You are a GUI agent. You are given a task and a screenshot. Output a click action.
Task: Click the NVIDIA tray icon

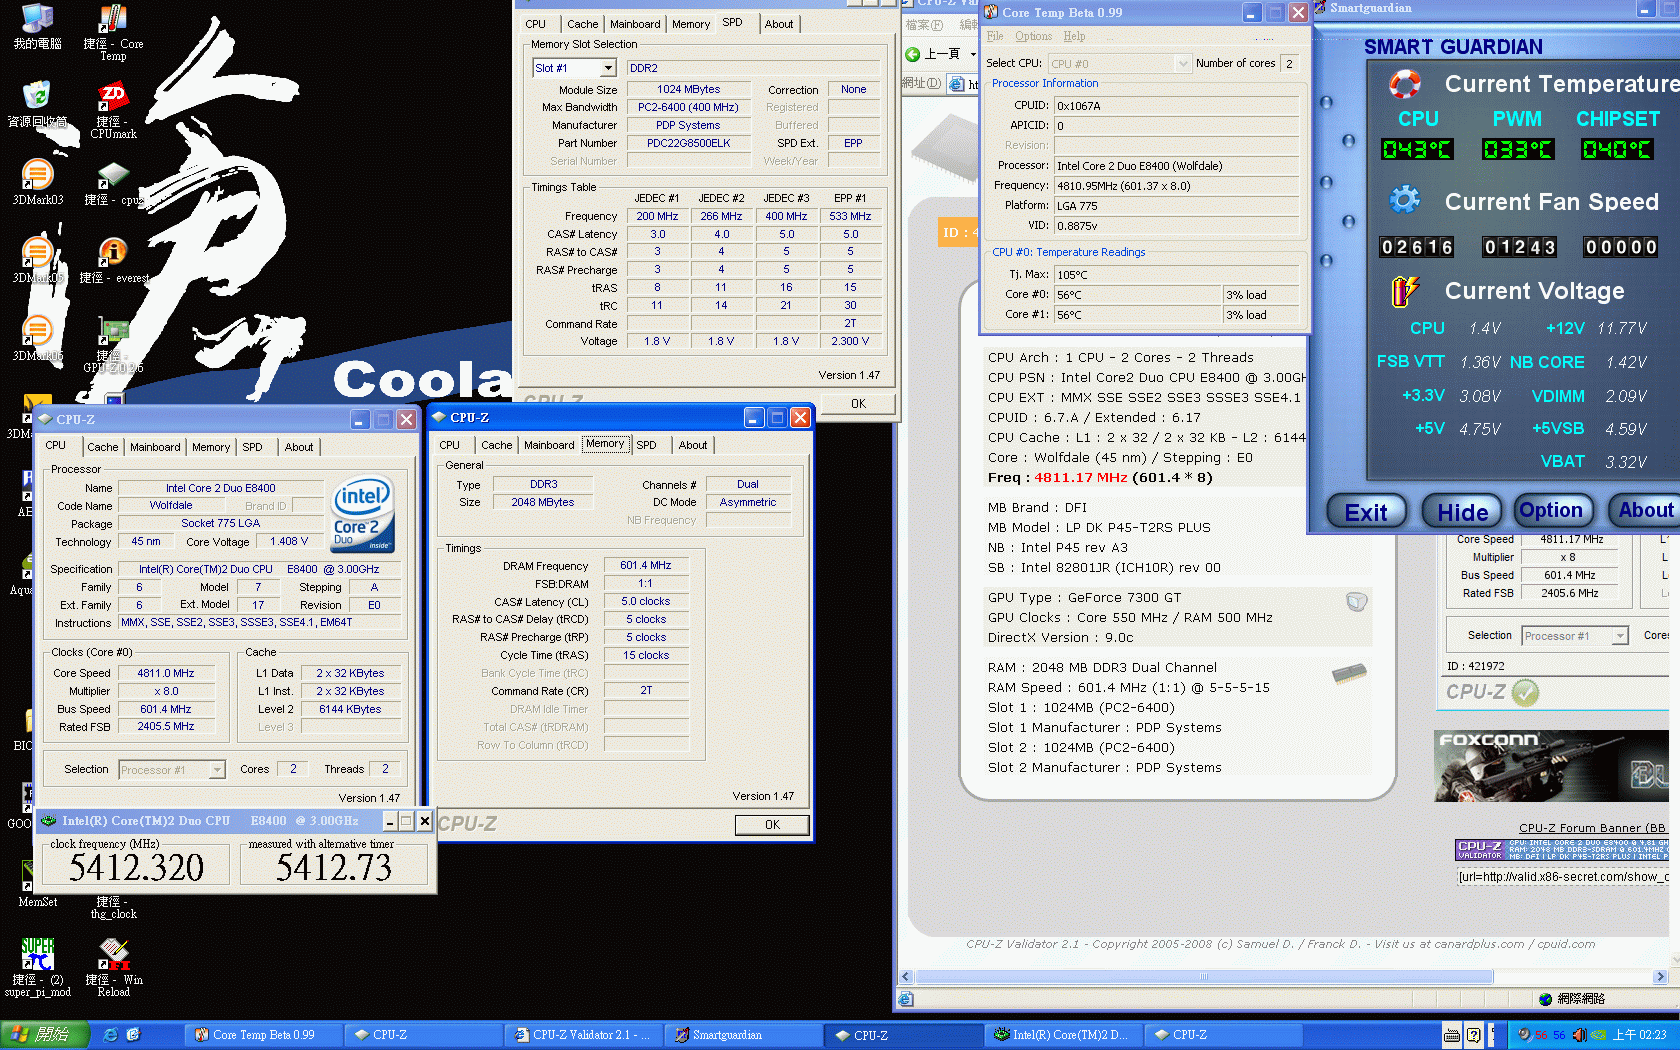pos(1598,1035)
